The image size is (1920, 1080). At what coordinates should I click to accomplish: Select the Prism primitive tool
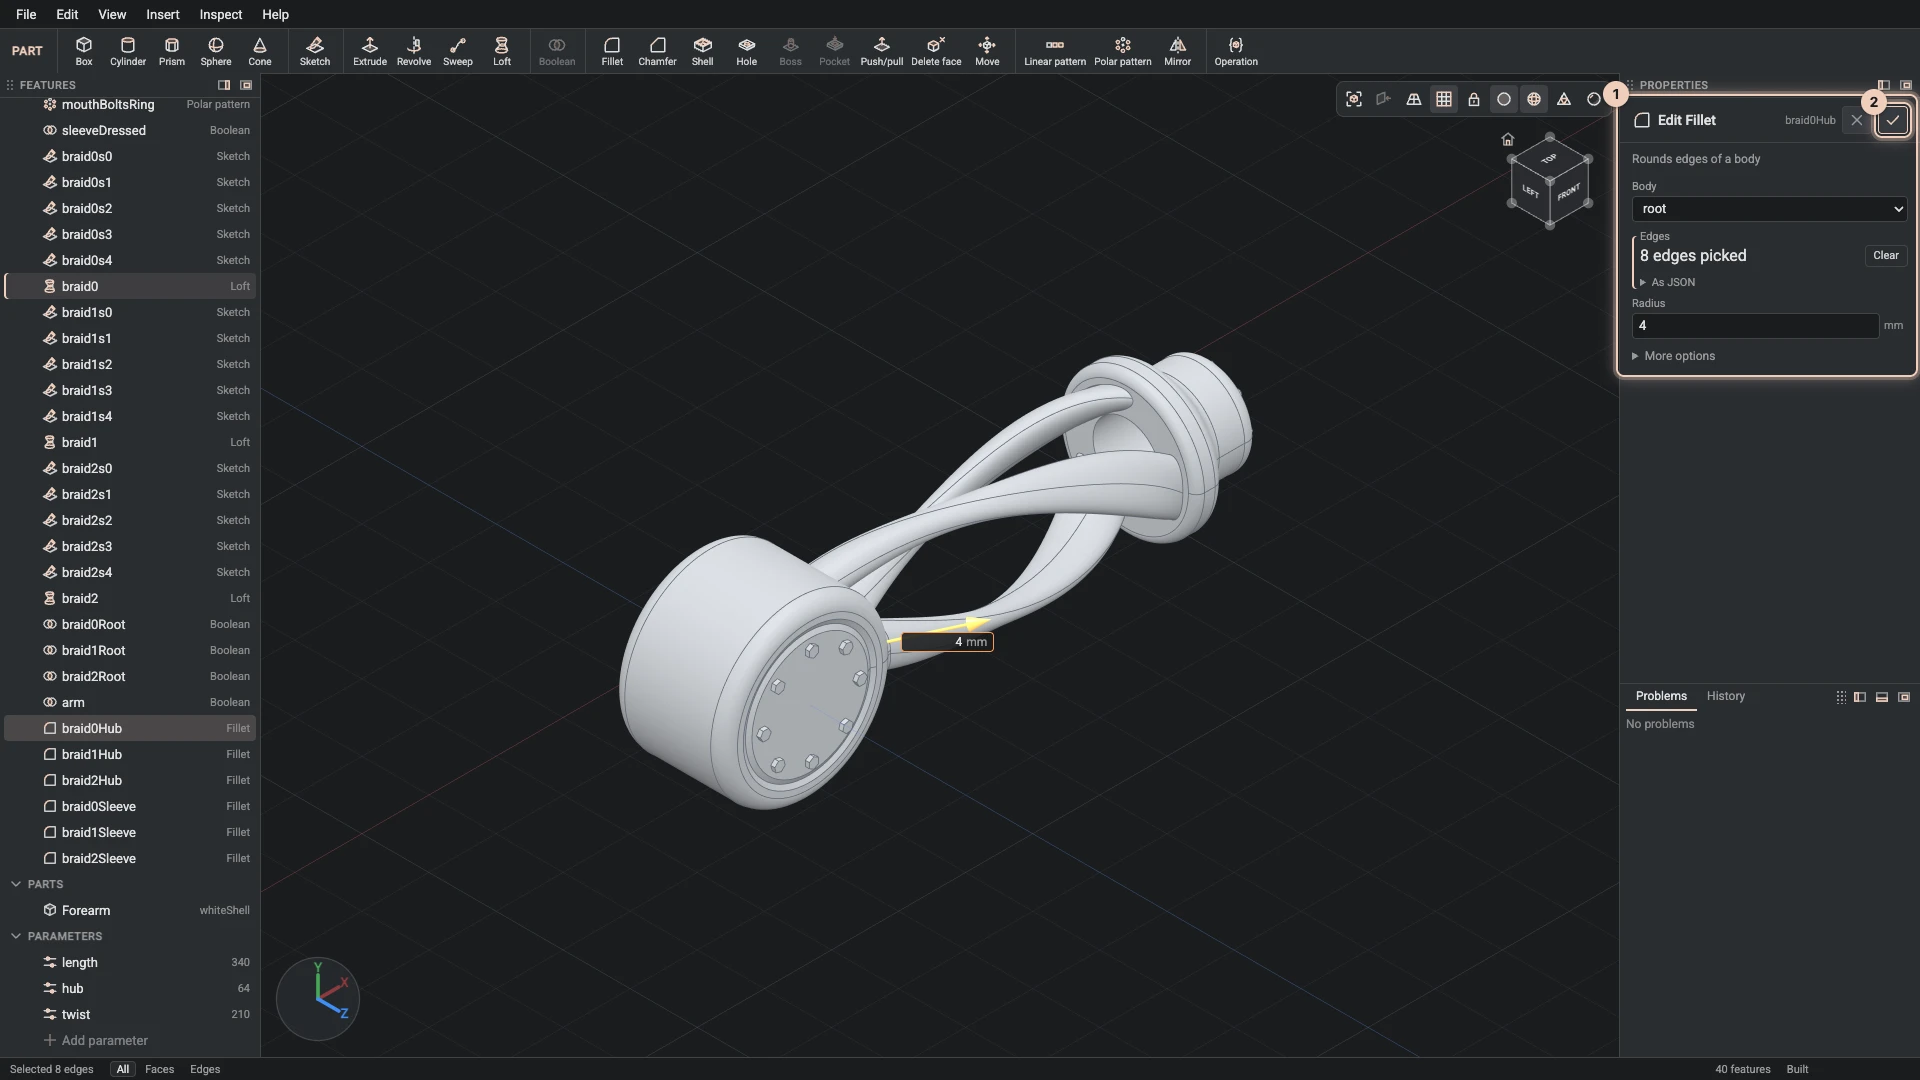(172, 51)
